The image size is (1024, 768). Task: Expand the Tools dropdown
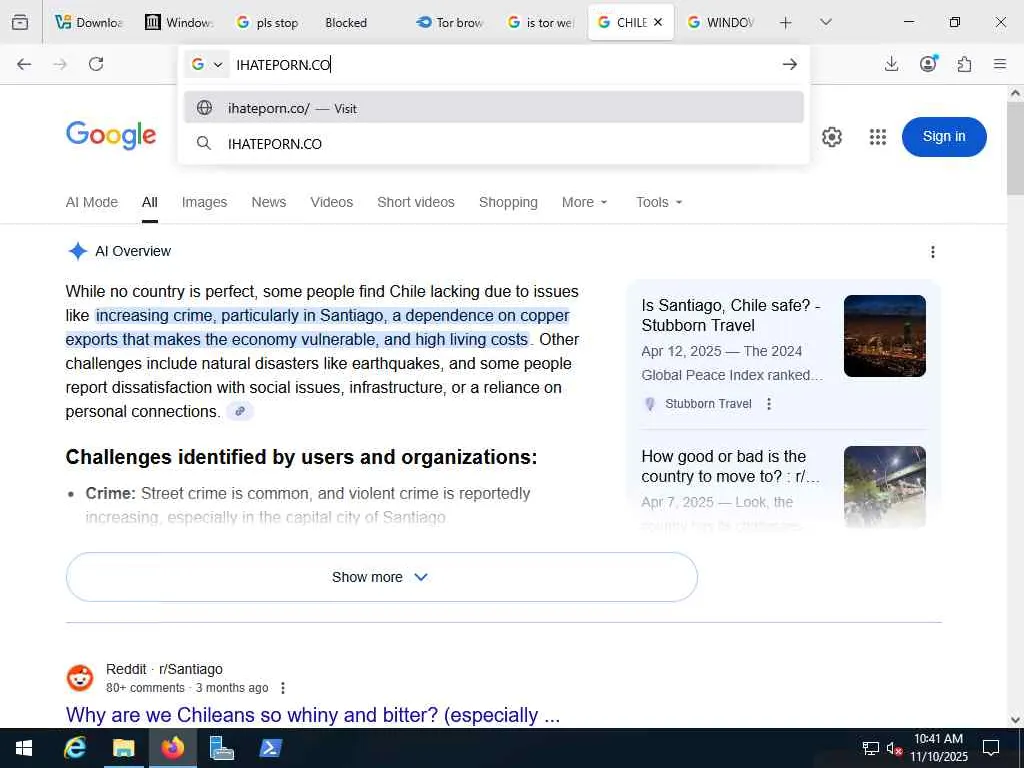659,202
